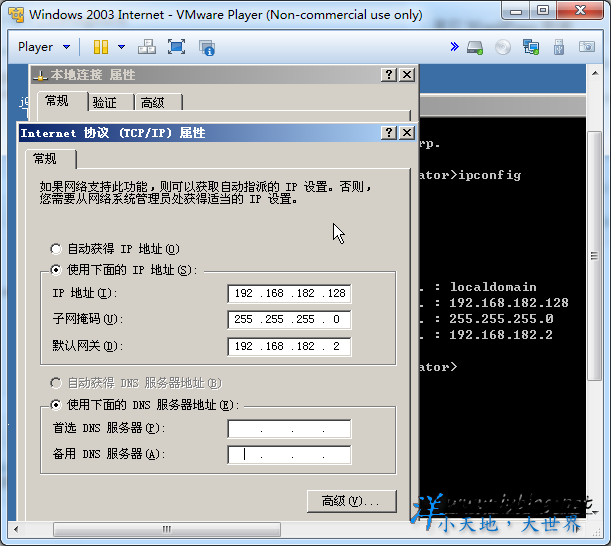Viewport: 611px width, 546px height.
Task: Click the horizontal scrollbar thumb
Action: 167,529
